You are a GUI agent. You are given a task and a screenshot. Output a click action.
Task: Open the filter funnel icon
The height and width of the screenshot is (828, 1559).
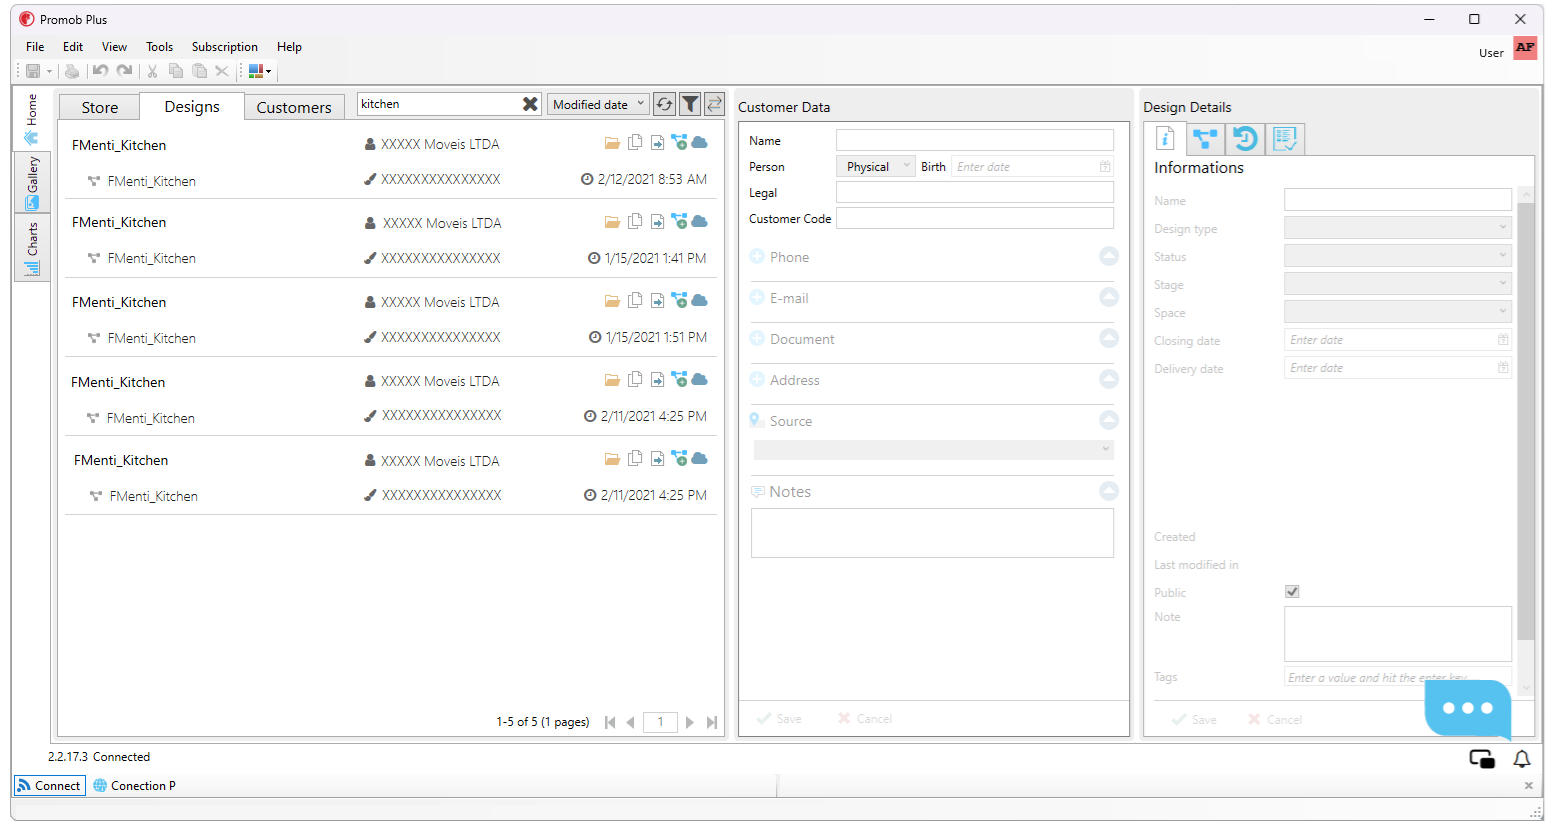pos(690,104)
